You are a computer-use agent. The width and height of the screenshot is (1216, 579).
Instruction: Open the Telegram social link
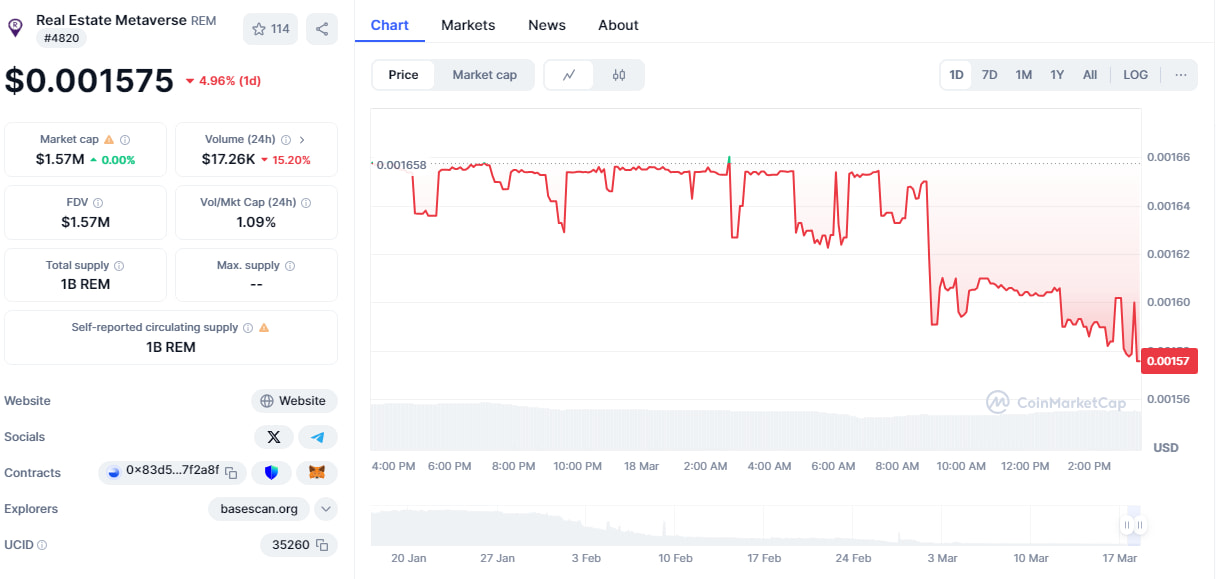(318, 437)
